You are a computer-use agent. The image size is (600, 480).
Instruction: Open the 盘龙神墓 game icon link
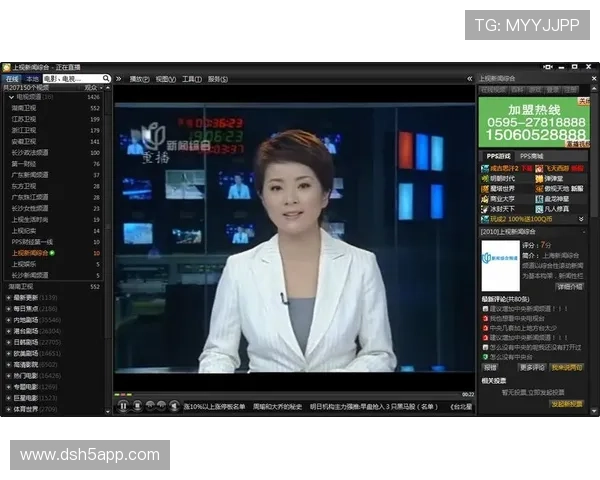pos(539,199)
